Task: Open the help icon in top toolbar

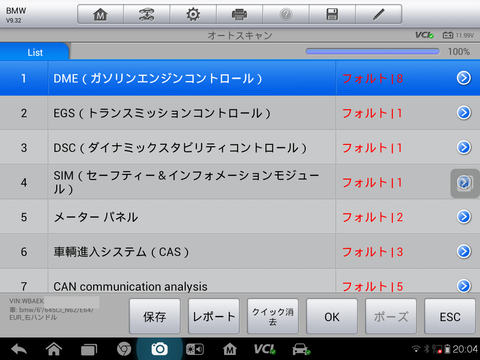Action: (x=286, y=14)
